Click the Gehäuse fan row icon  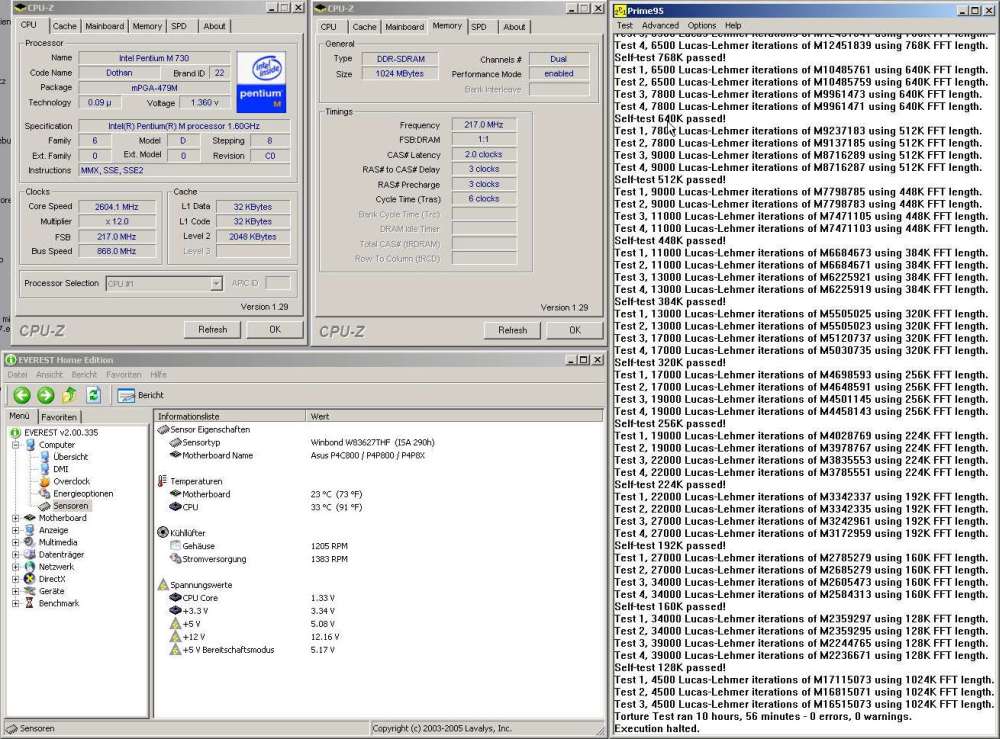(175, 546)
